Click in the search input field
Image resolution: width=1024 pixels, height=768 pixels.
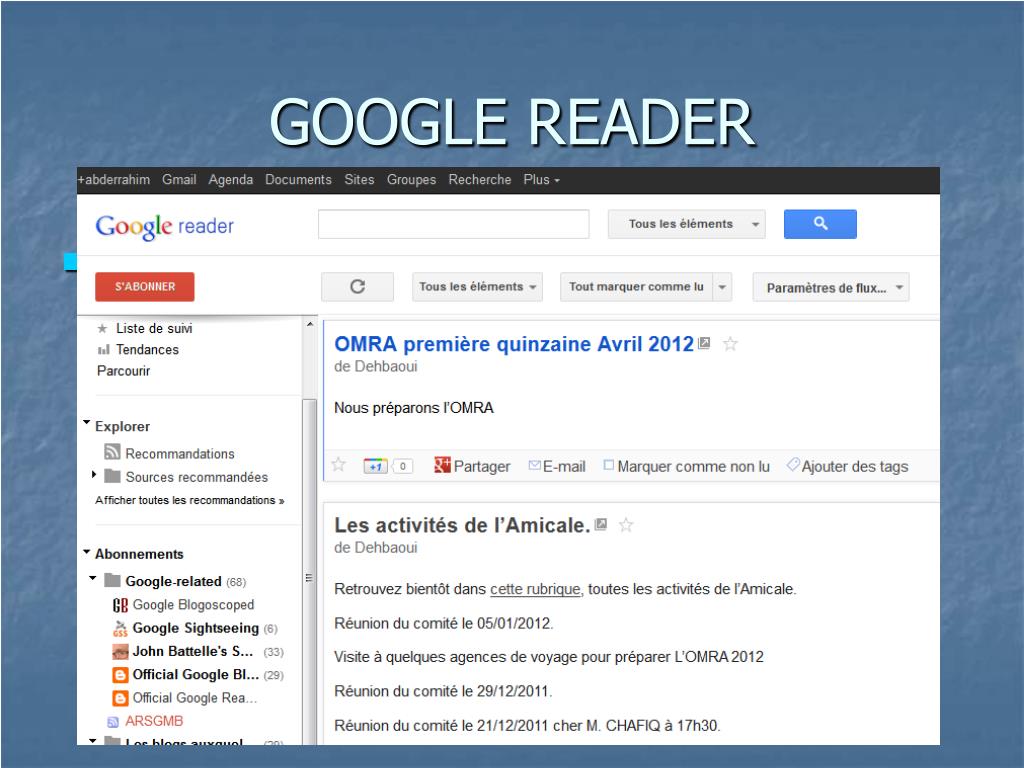(x=453, y=224)
